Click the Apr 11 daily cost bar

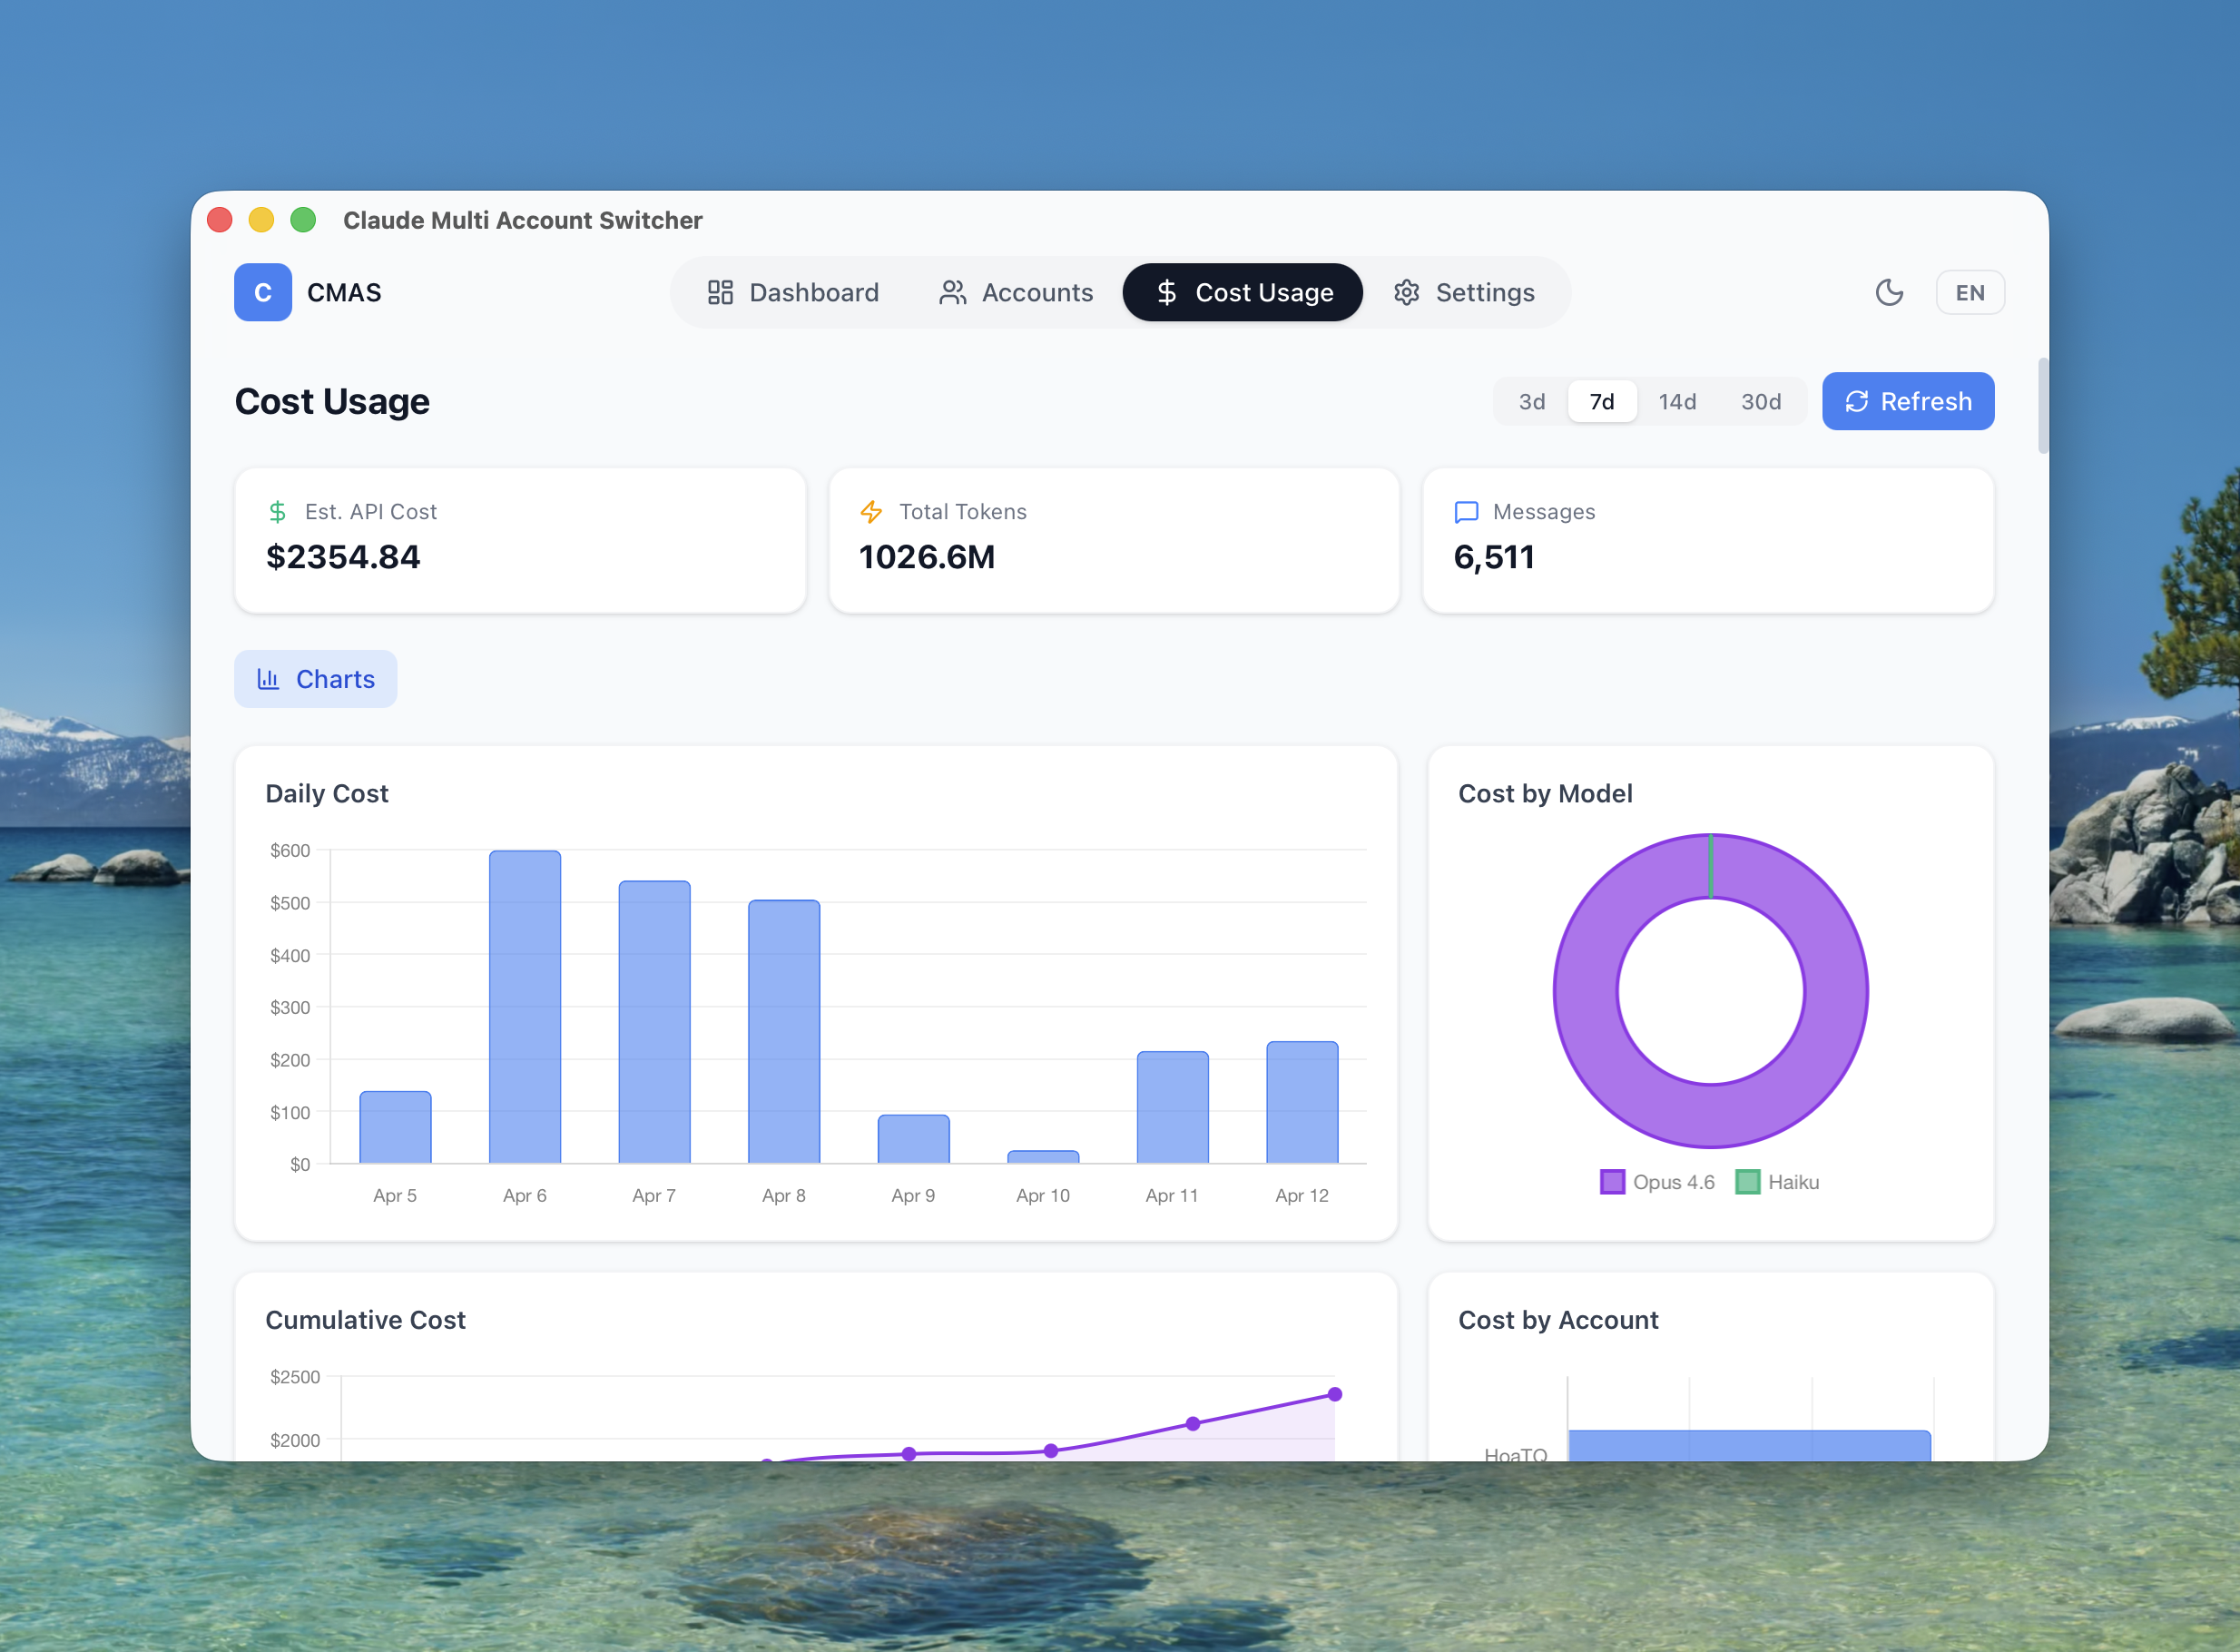[1173, 1107]
